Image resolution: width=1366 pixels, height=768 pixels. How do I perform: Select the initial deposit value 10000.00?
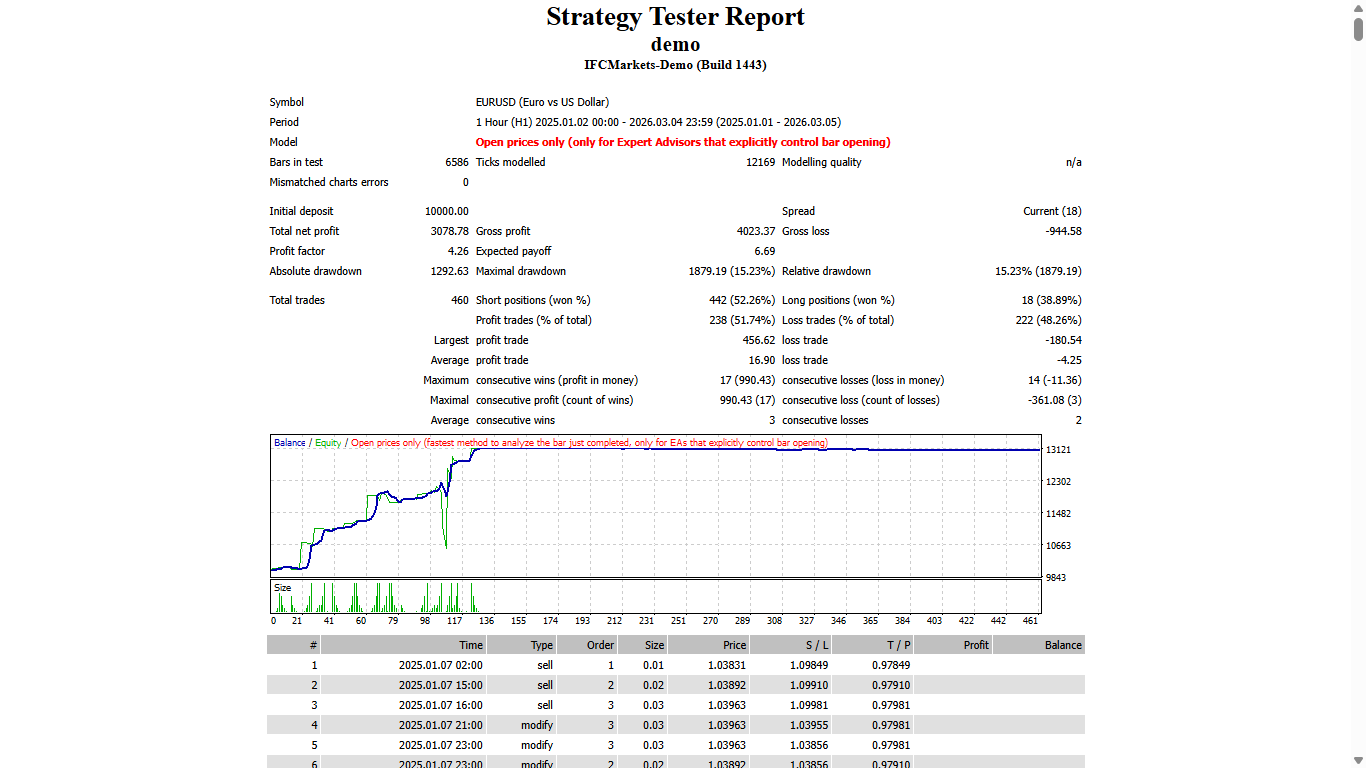point(447,211)
